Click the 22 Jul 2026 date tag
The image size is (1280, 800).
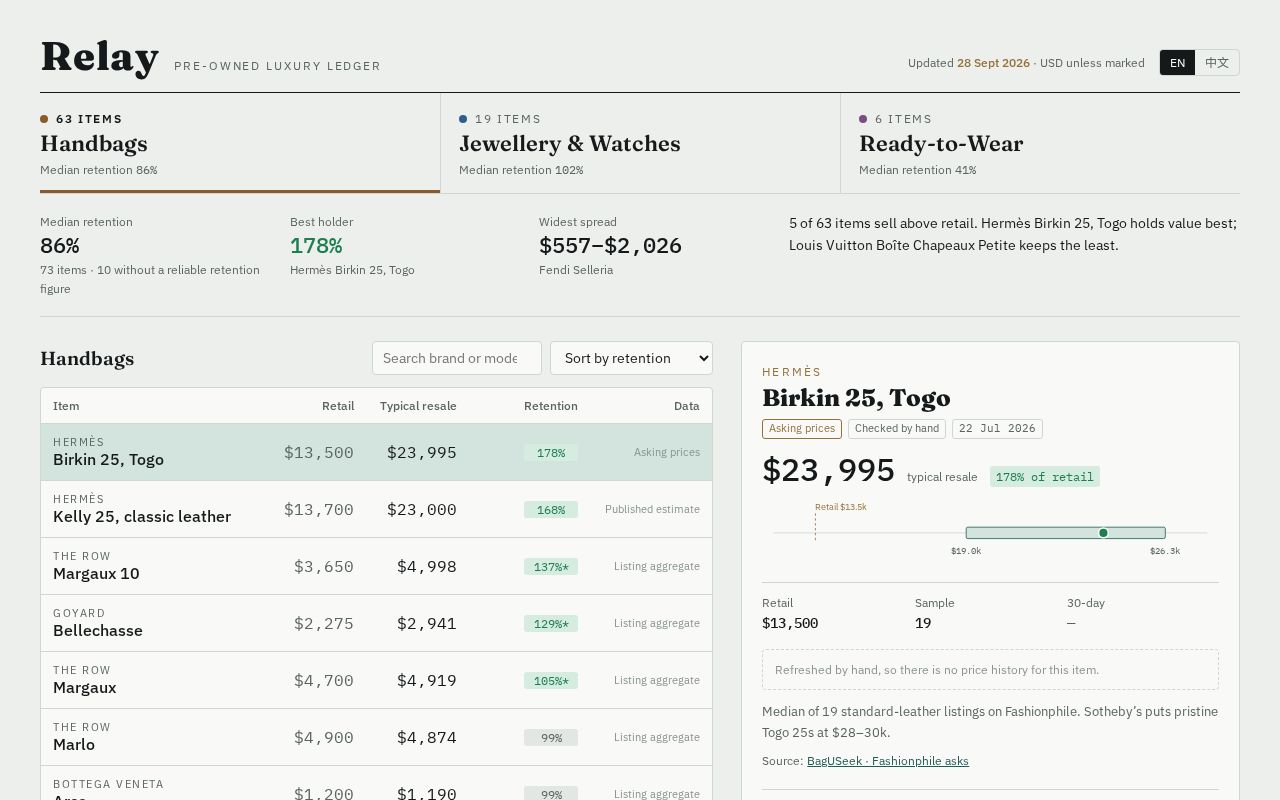997,429
